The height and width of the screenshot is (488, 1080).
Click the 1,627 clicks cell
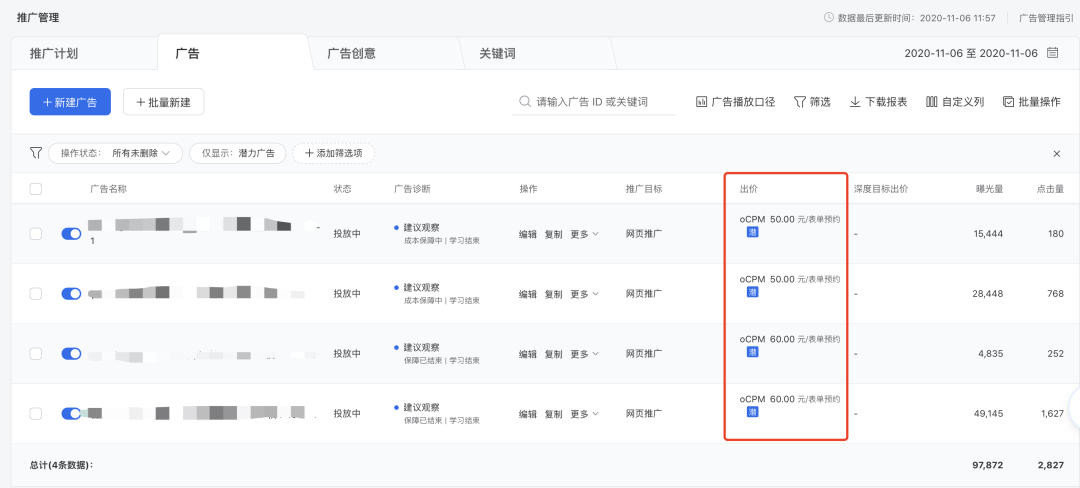[x=1052, y=414]
